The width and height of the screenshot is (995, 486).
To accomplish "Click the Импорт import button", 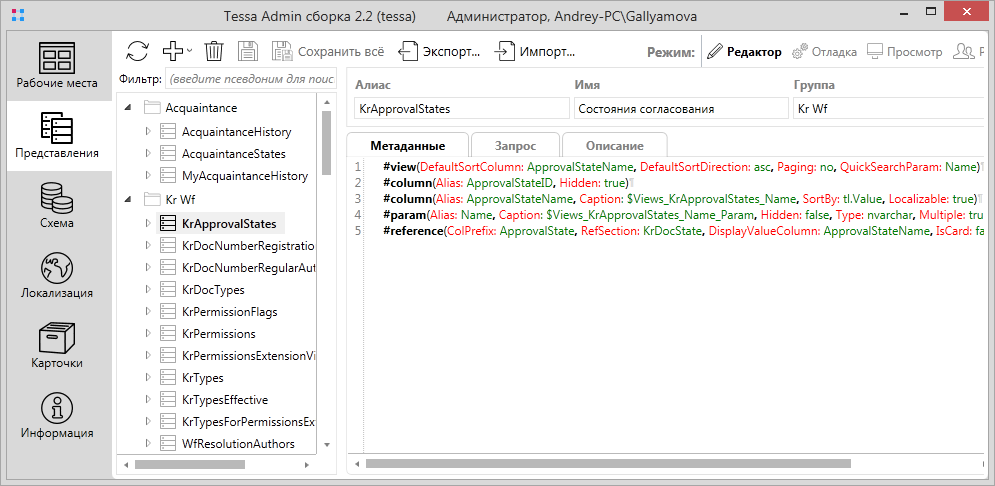I will [534, 51].
